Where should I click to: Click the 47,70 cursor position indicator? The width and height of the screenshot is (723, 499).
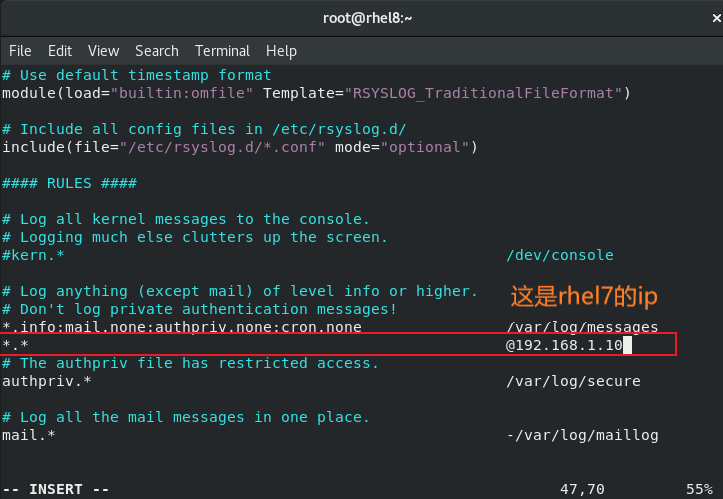[582, 489]
